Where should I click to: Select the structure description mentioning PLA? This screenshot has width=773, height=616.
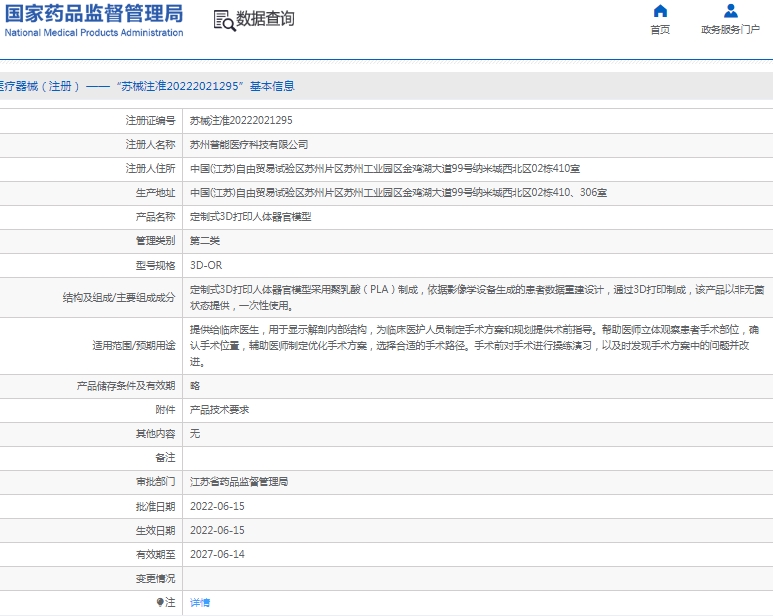[477, 298]
